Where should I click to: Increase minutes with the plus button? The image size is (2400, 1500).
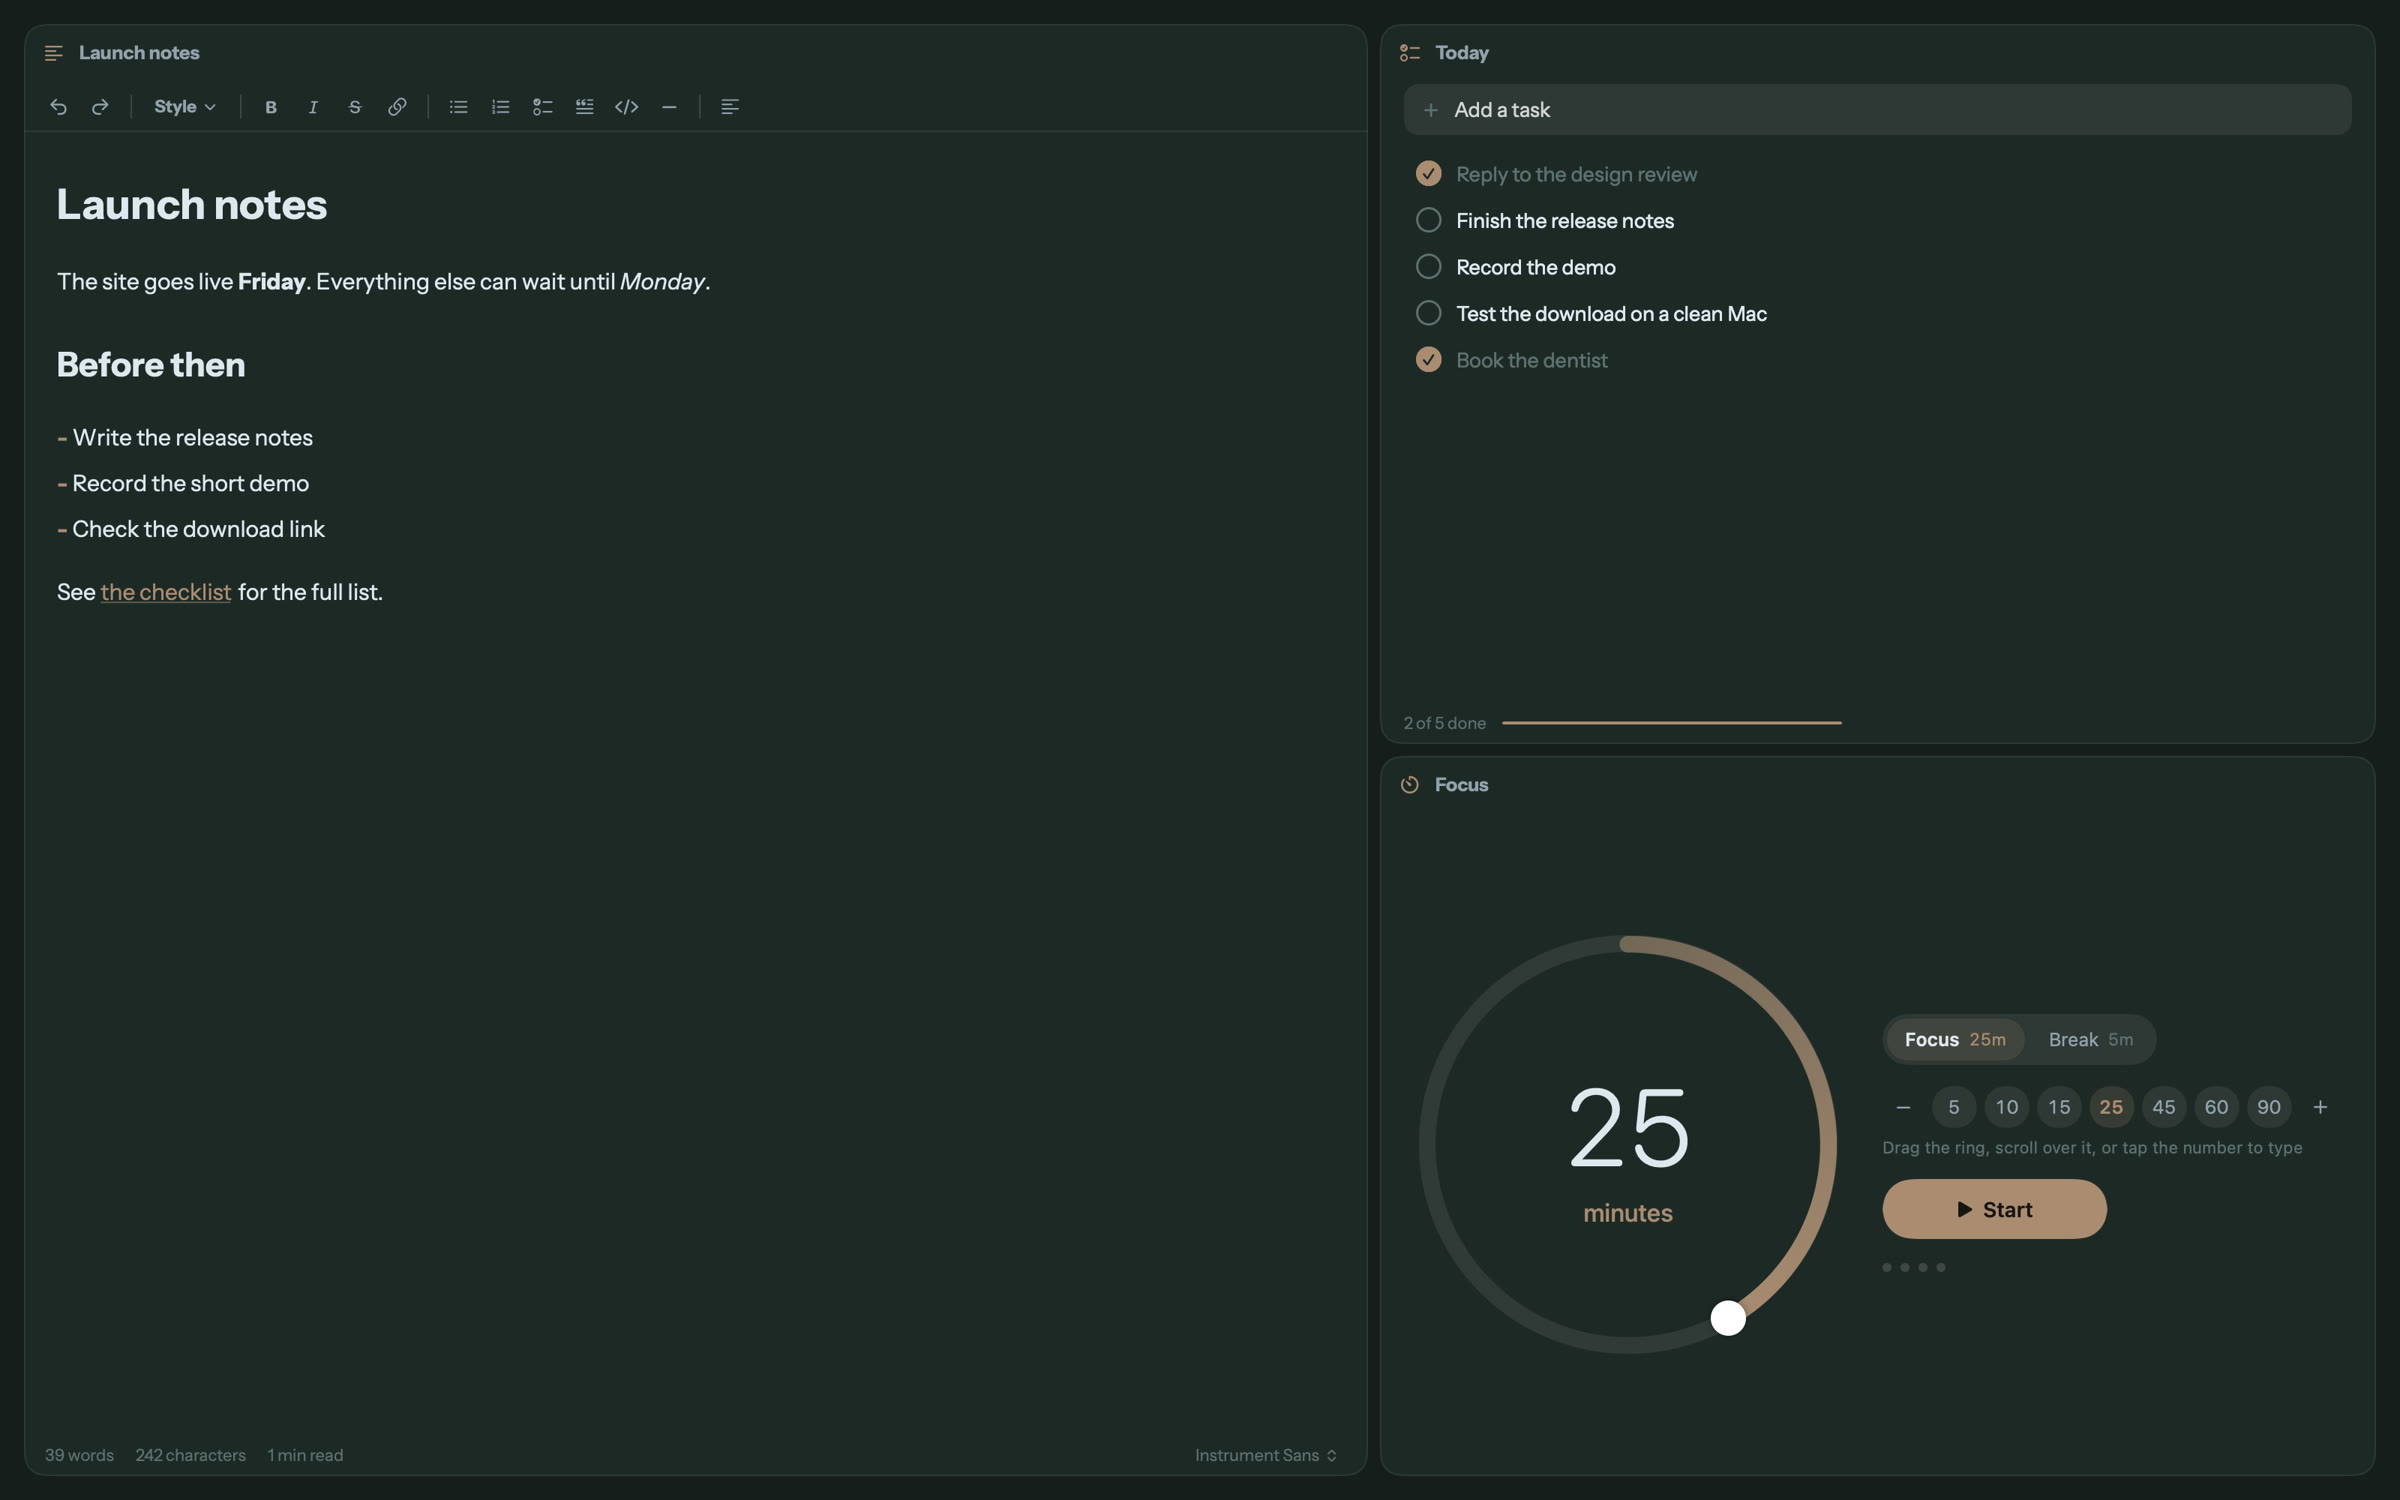click(x=2320, y=1107)
